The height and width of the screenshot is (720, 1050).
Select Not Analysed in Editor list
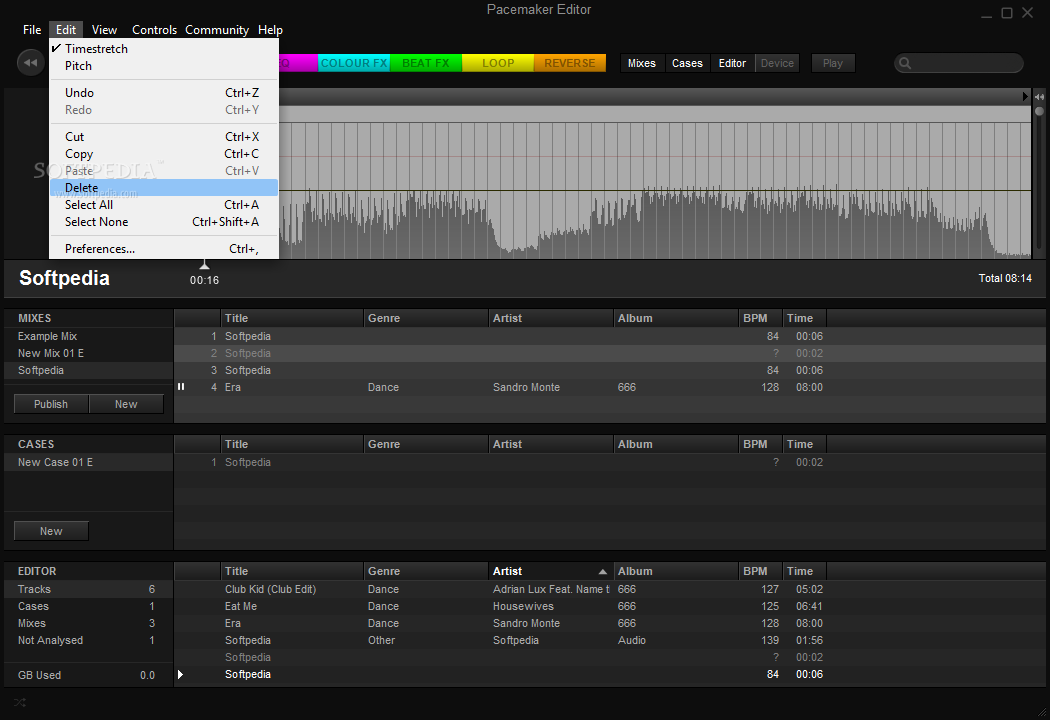(x=88, y=640)
